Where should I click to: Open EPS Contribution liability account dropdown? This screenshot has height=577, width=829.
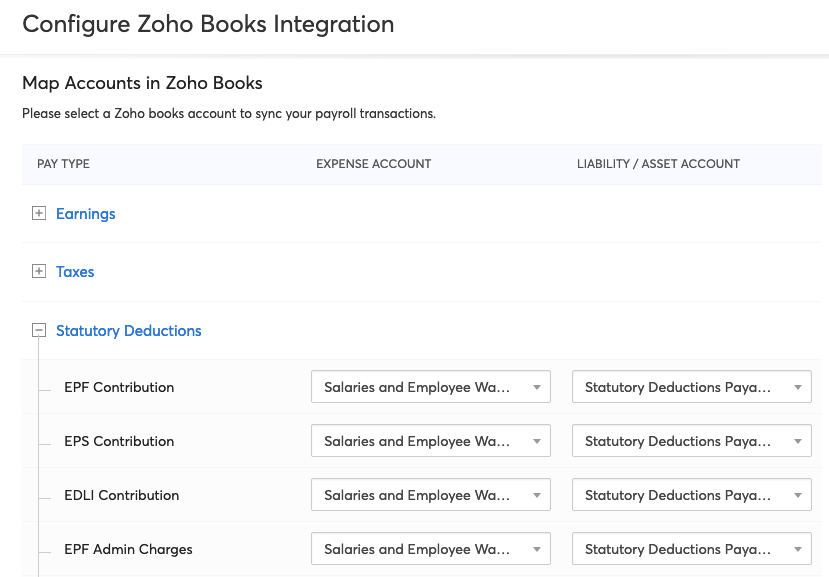(x=691, y=441)
